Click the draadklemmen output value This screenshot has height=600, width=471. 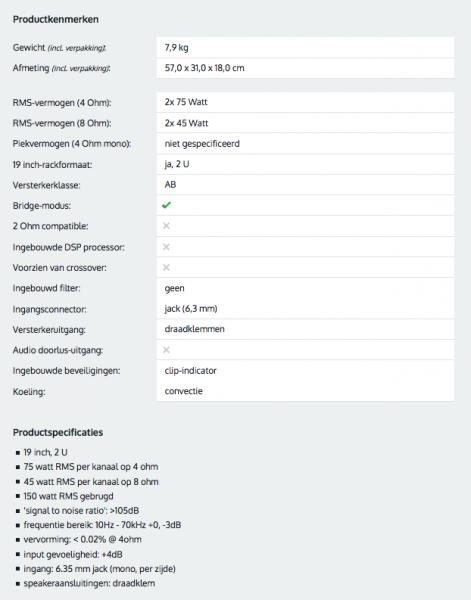194,329
